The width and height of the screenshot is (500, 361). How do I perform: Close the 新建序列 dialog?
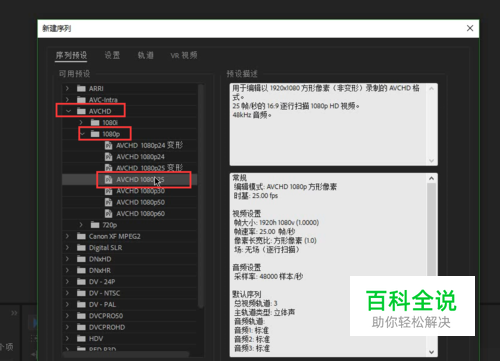(x=470, y=28)
